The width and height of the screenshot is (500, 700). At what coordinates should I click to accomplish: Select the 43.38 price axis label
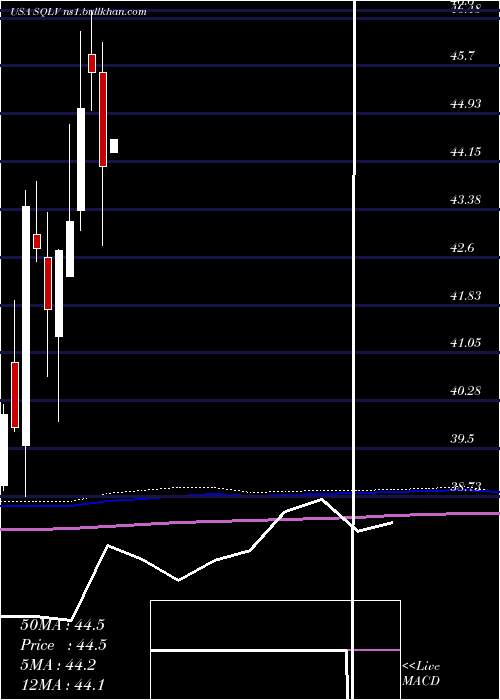[x=466, y=200]
